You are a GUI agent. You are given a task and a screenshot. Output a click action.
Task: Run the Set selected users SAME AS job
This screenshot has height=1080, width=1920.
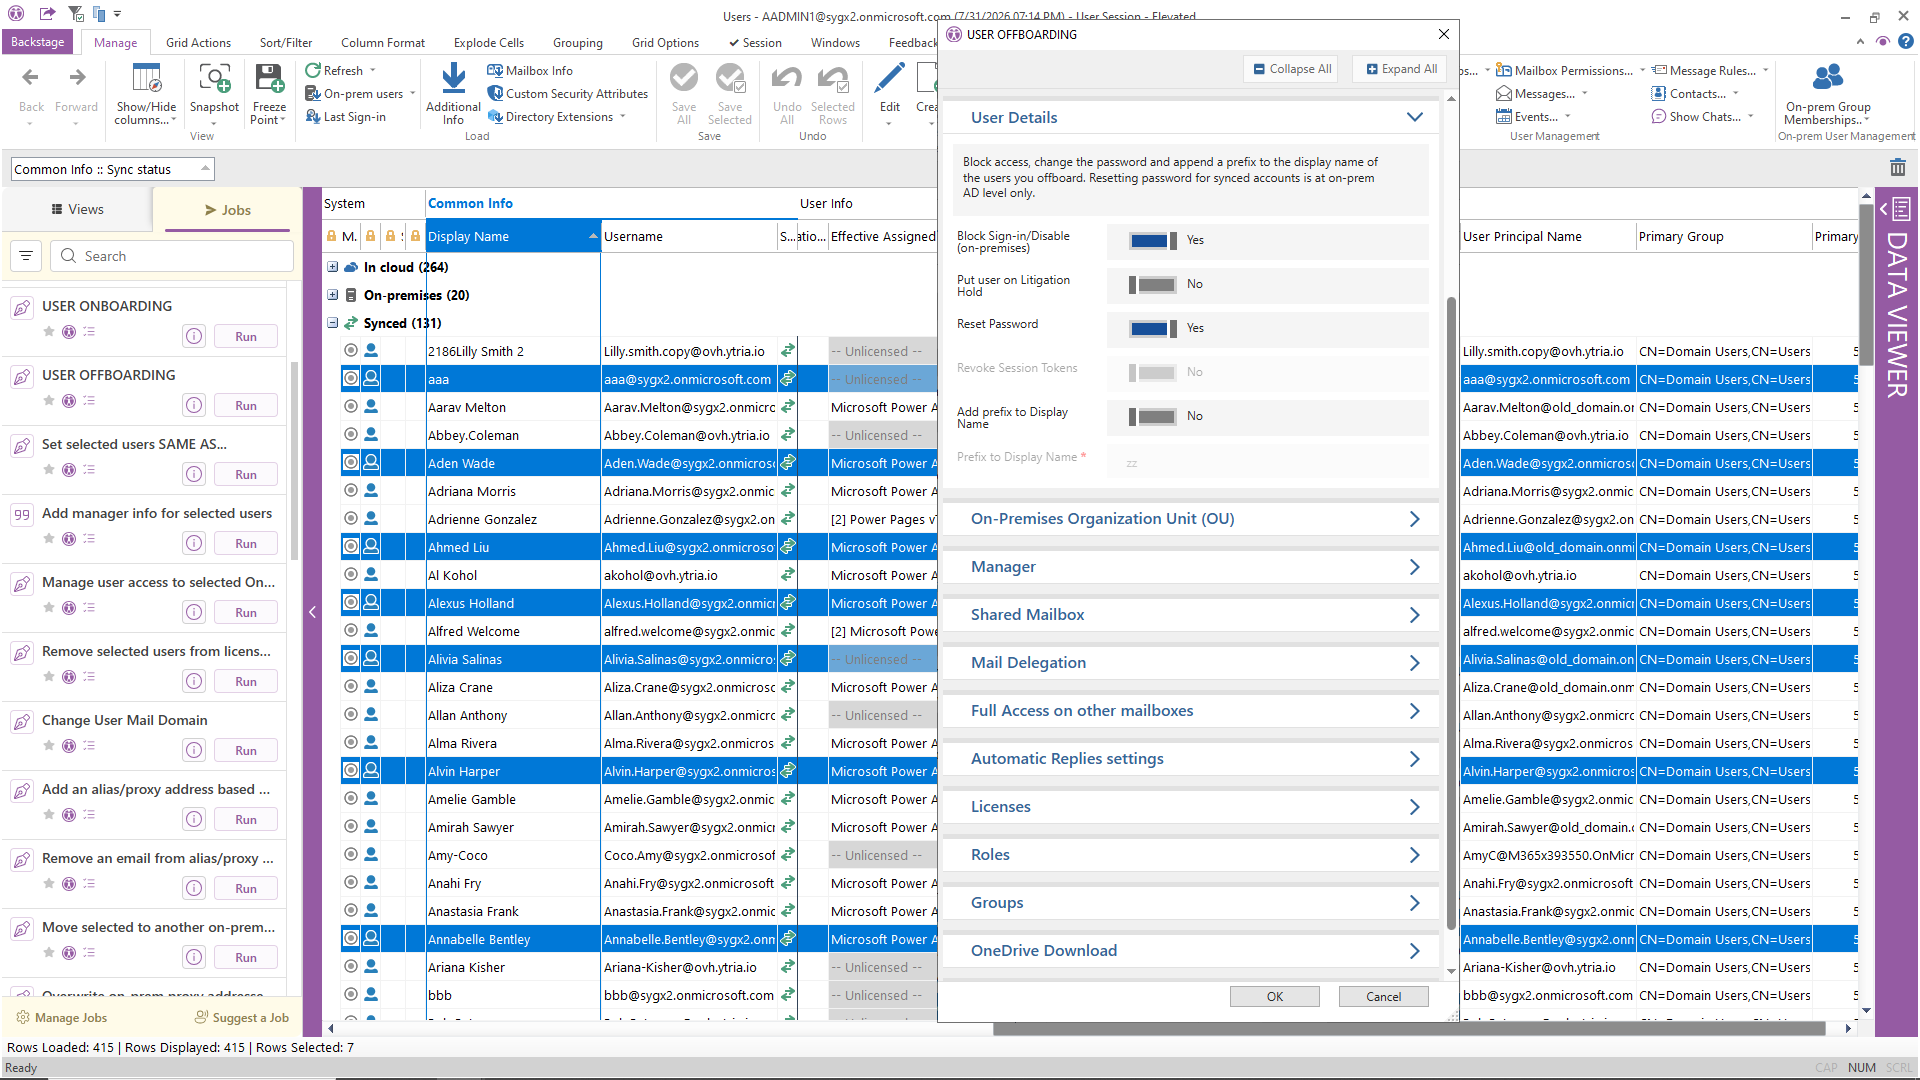click(x=246, y=475)
